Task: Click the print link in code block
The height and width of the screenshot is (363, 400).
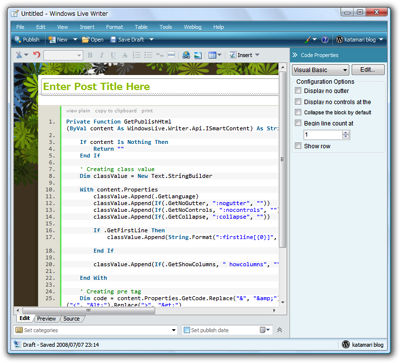Action: (147, 111)
